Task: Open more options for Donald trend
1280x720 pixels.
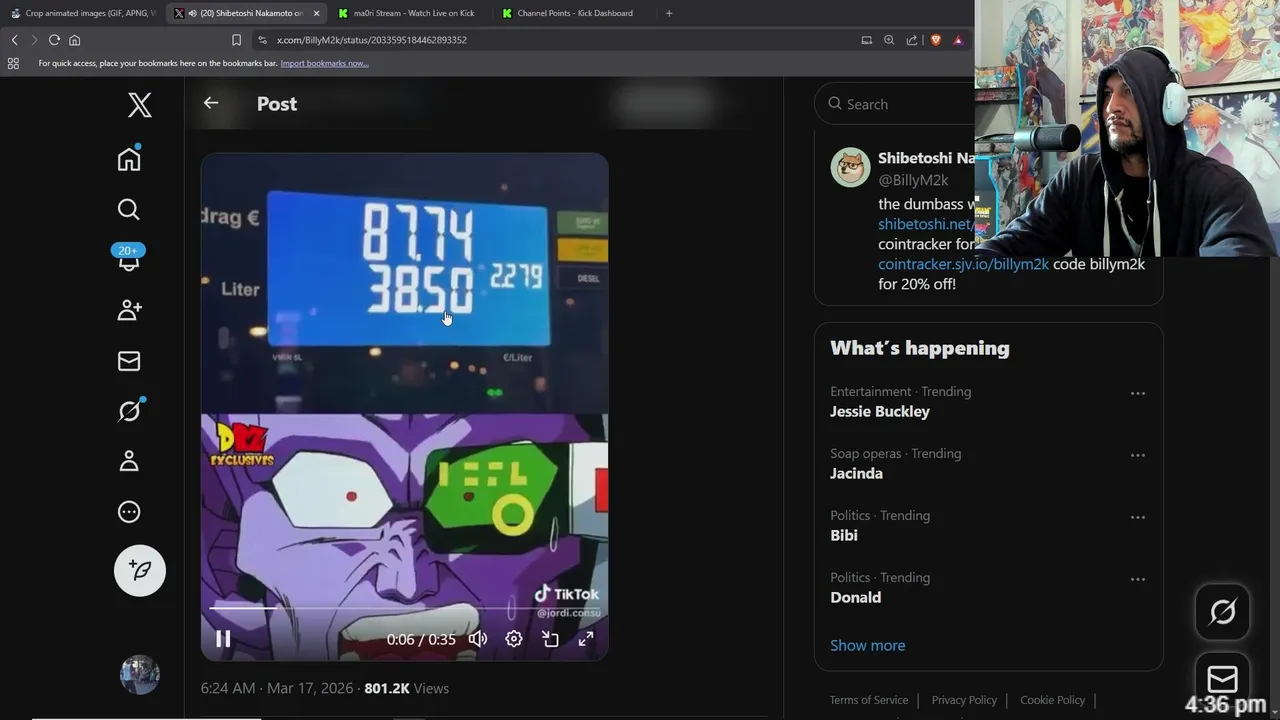Action: [x=1138, y=579]
